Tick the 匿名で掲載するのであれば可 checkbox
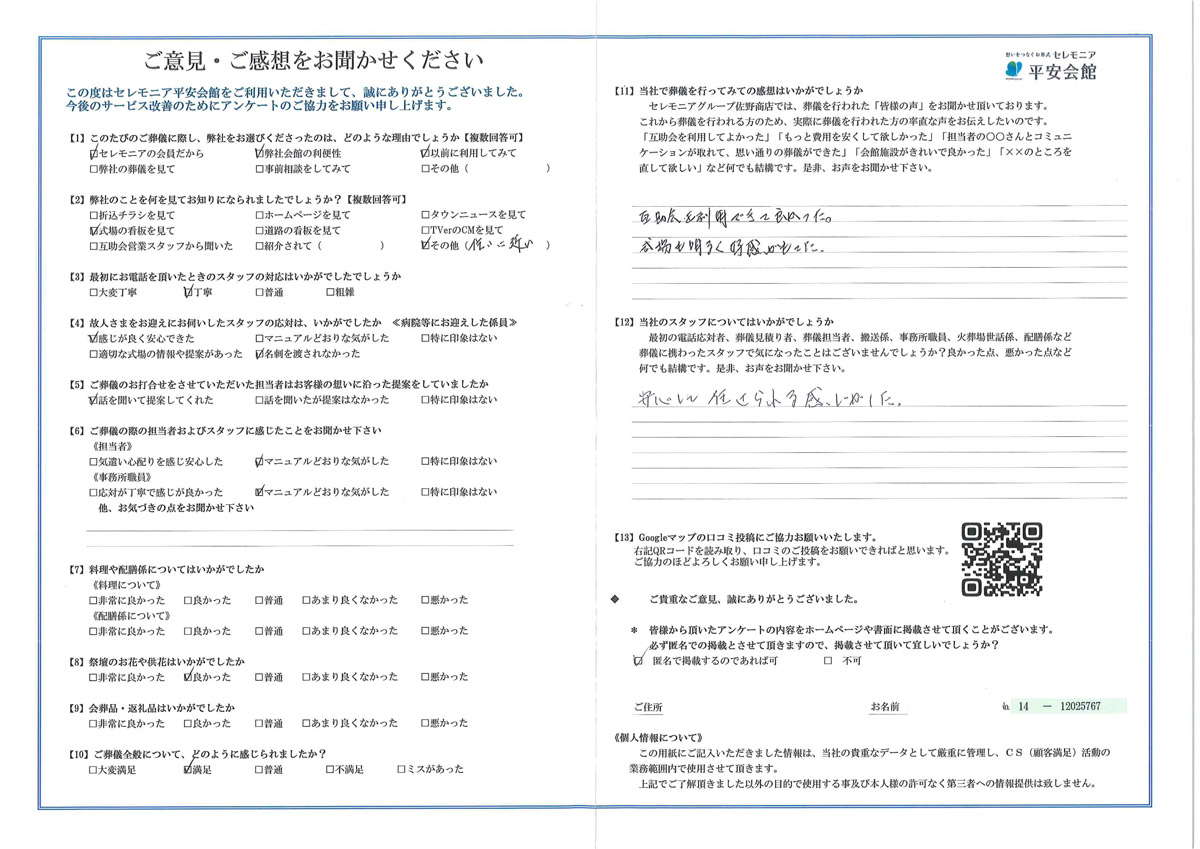The height and width of the screenshot is (849, 1200). coord(638,662)
